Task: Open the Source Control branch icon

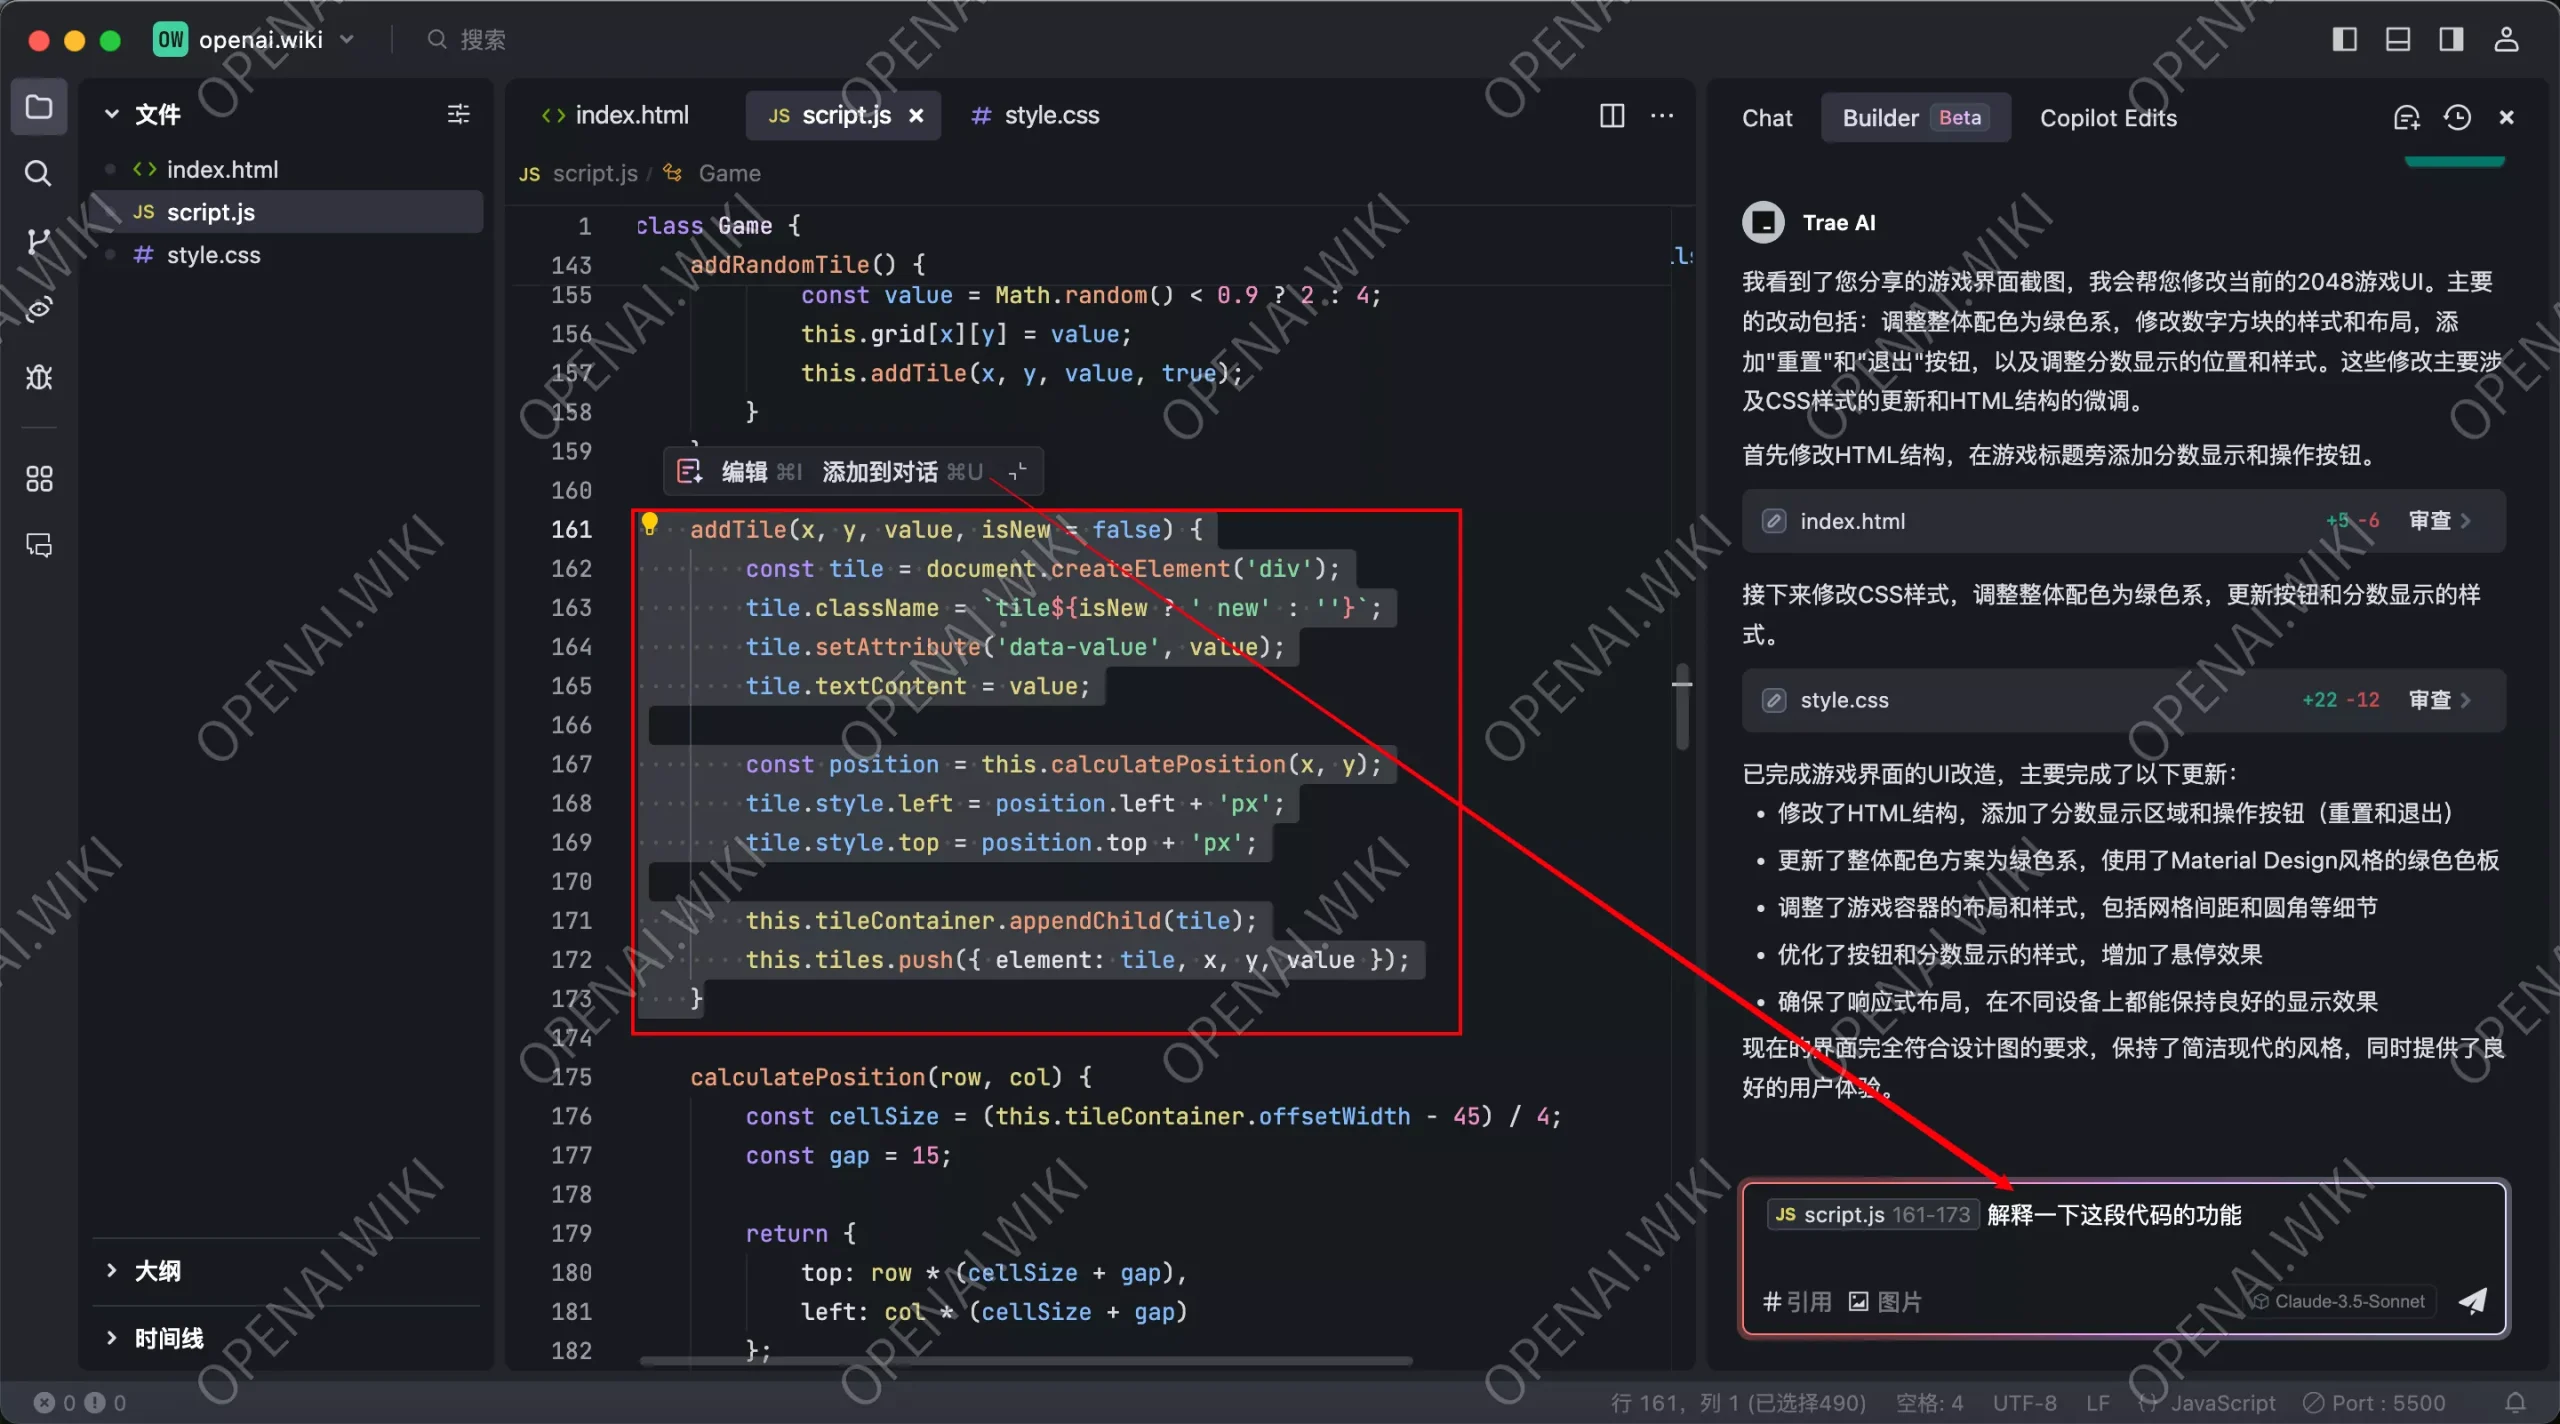Action: (x=38, y=242)
